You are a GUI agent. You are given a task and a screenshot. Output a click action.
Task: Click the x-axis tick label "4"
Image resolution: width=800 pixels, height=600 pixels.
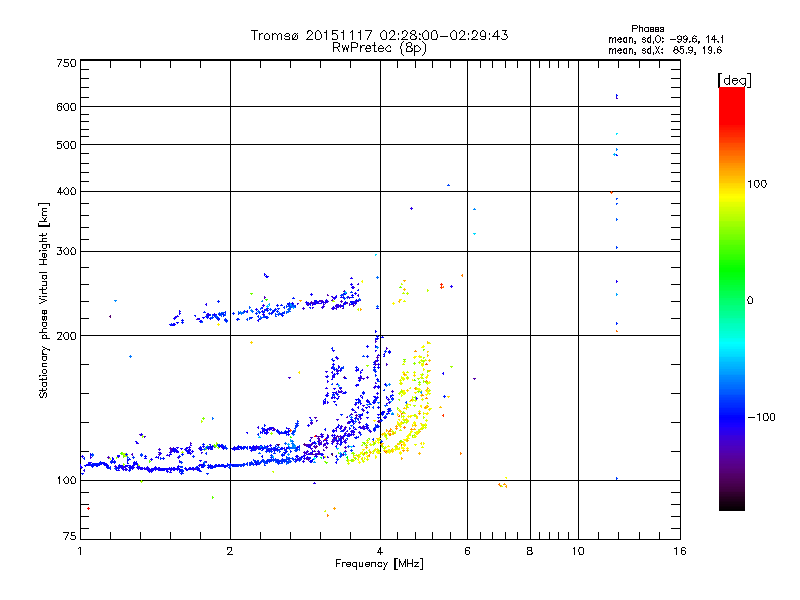pos(380,551)
